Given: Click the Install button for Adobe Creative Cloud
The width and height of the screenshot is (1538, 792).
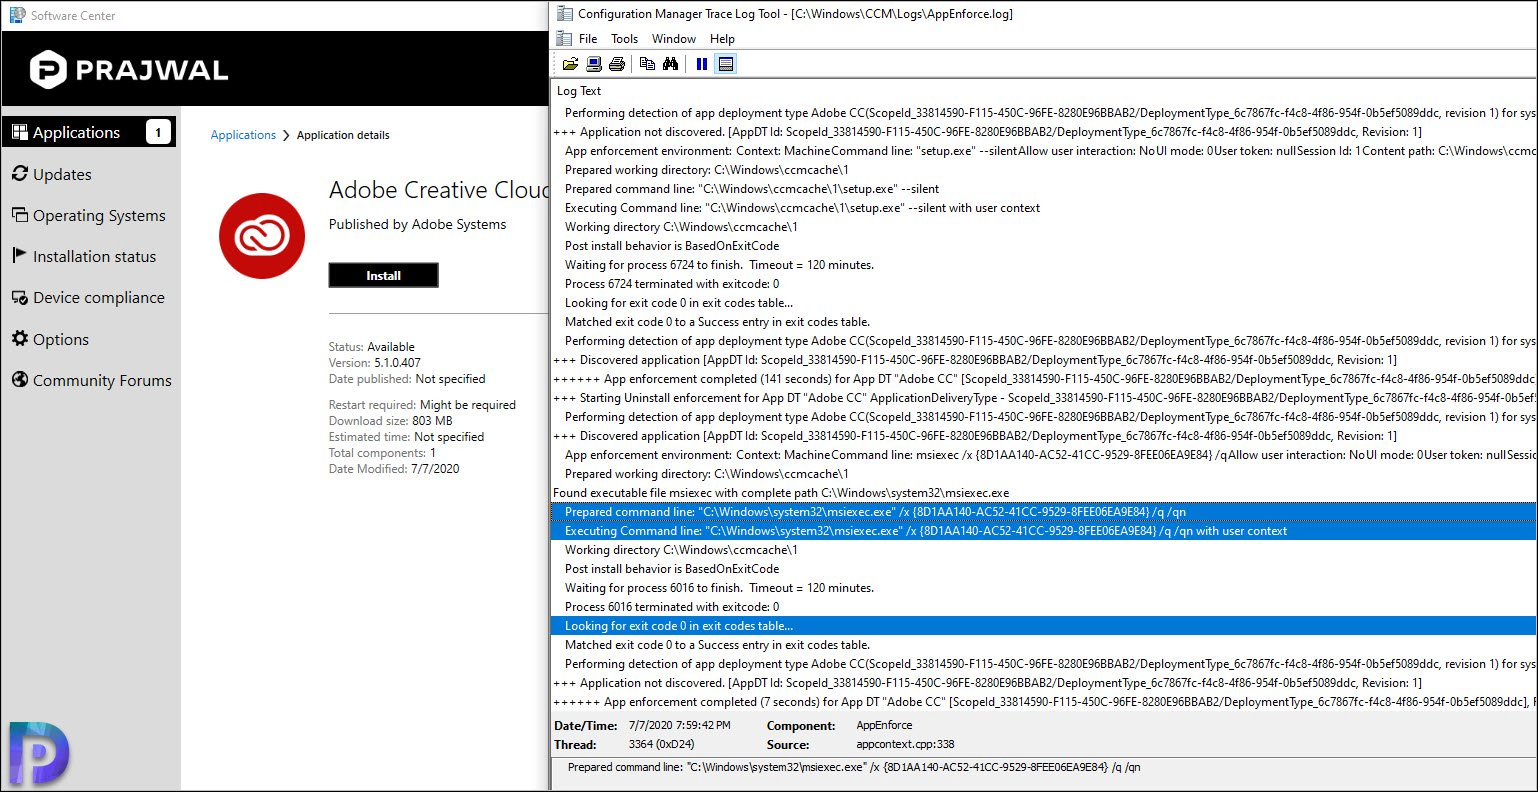Looking at the screenshot, I should pyautogui.click(x=383, y=275).
